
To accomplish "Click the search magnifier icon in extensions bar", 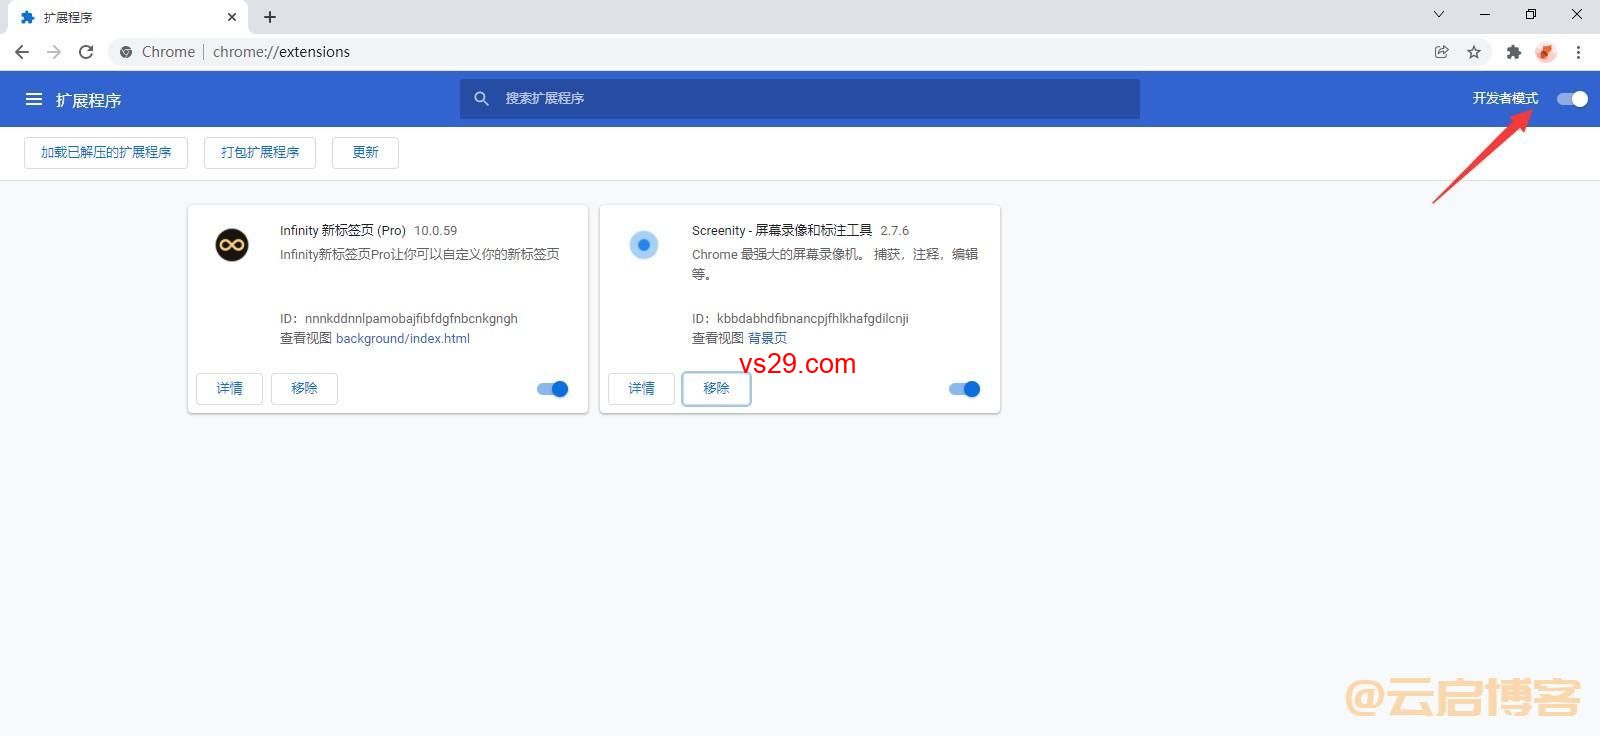I will [481, 98].
